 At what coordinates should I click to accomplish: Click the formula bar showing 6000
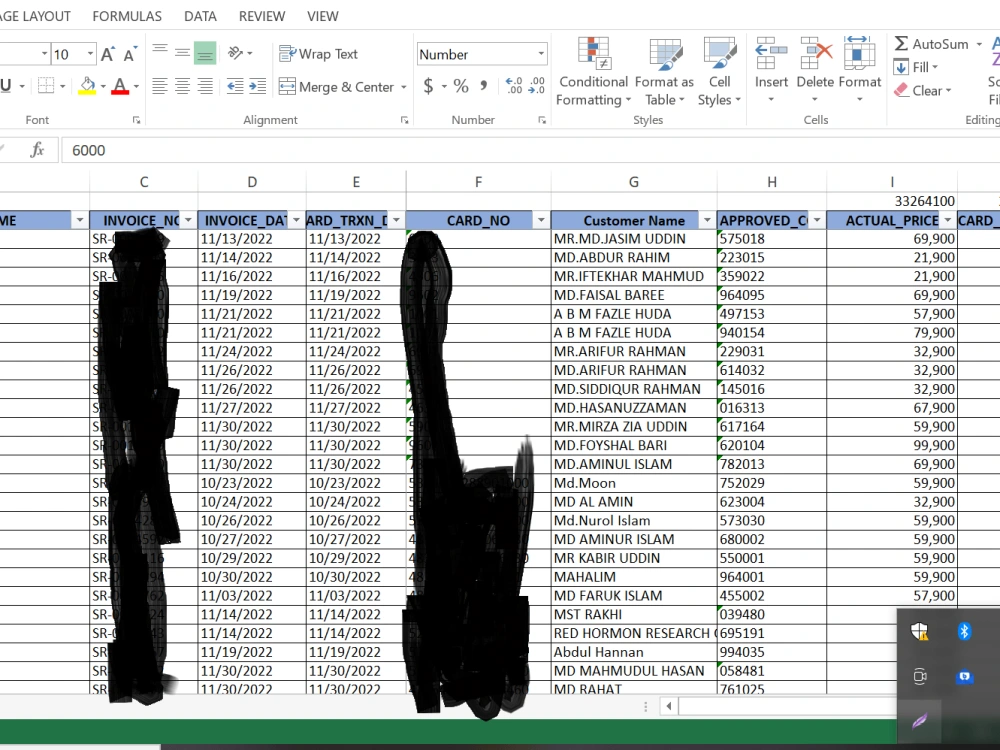click(x=529, y=151)
